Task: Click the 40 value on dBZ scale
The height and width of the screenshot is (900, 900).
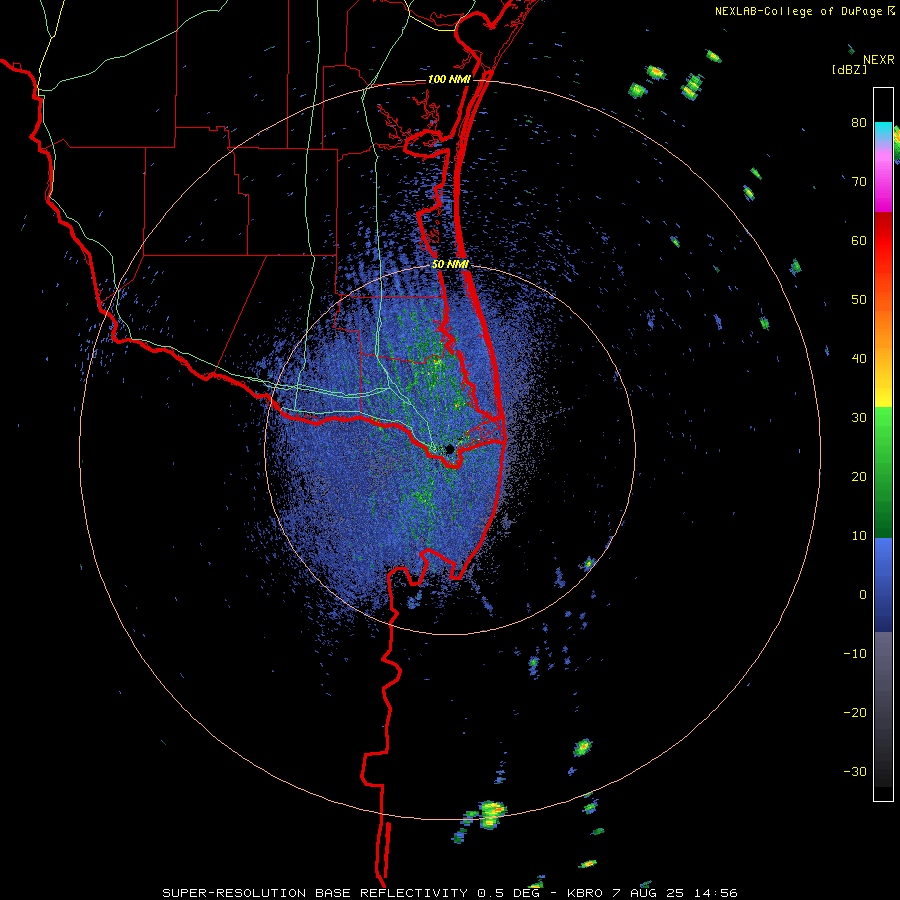Action: 859,359
